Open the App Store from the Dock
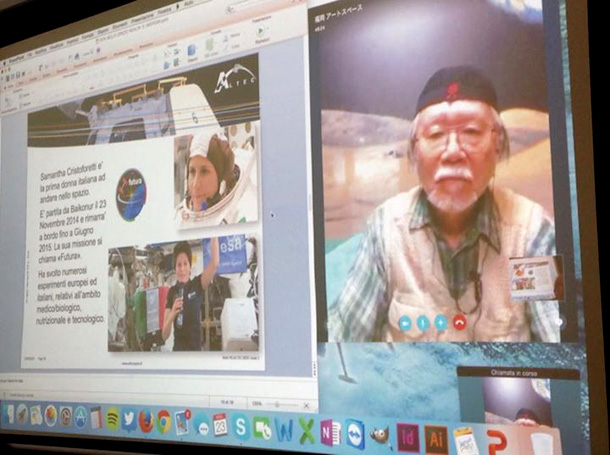This screenshot has height=455, width=610. point(81,417)
